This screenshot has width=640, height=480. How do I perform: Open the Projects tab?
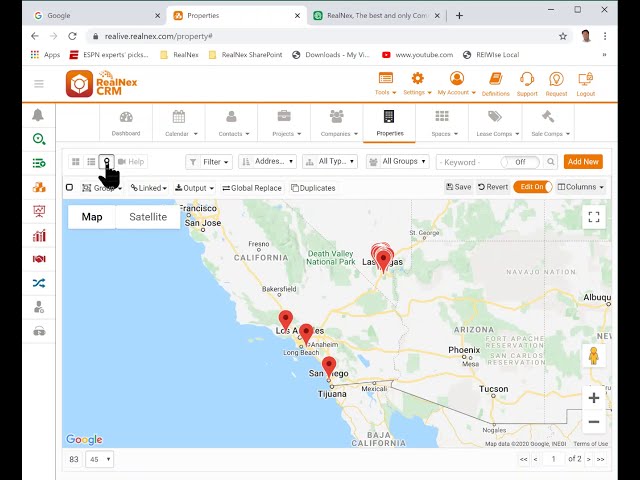pyautogui.click(x=284, y=123)
